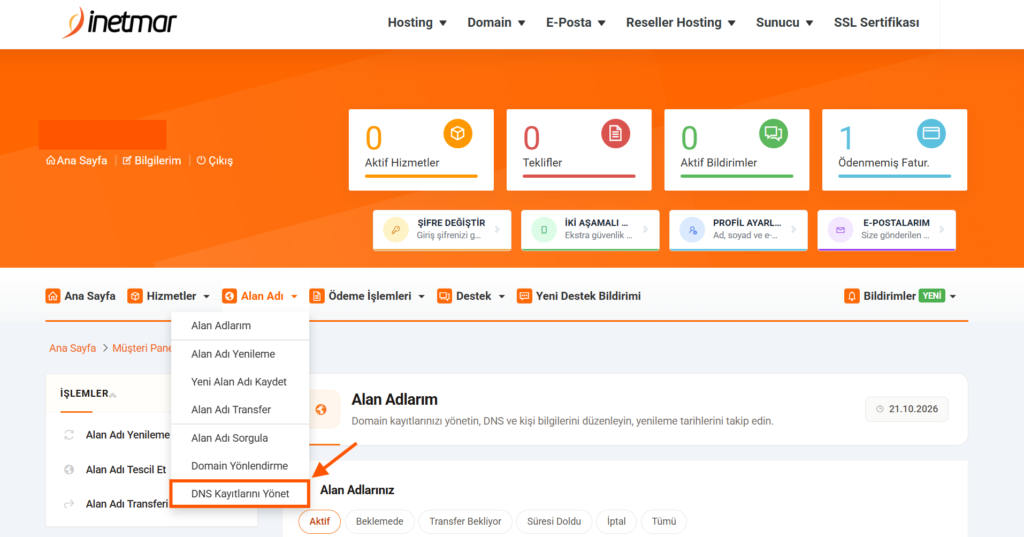Click the Alan Adı Tescil Et globe icon
The height and width of the screenshot is (537, 1024).
[69, 470]
